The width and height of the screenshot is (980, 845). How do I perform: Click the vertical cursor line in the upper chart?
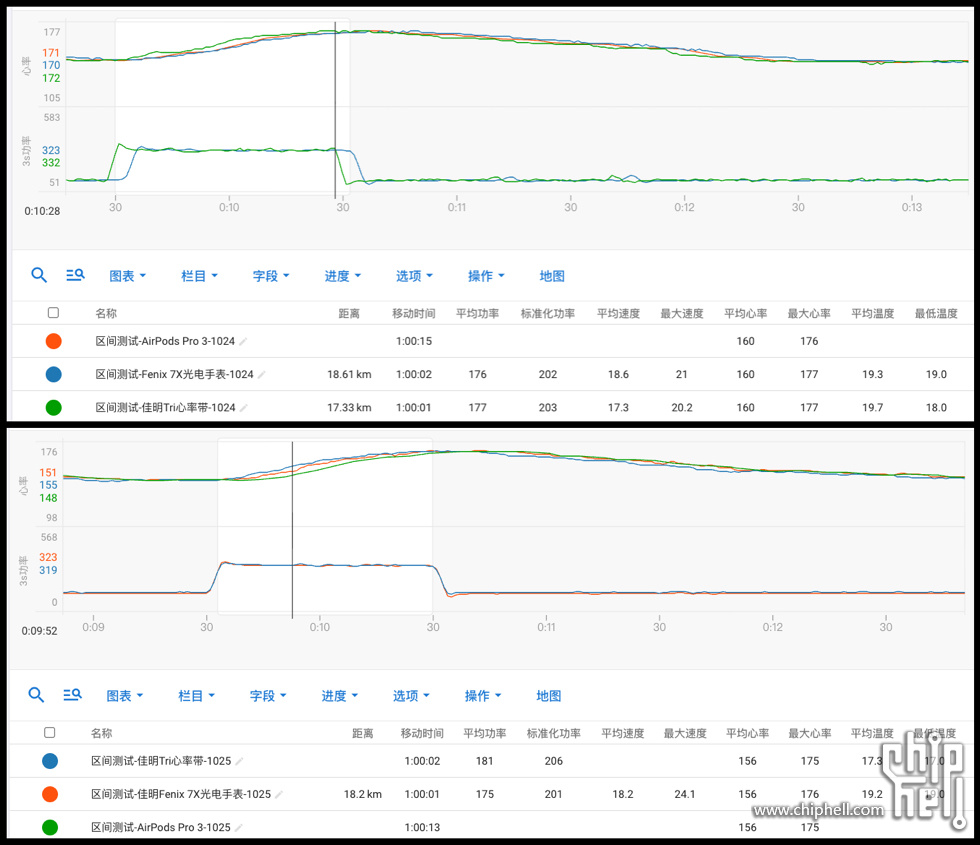point(335,110)
